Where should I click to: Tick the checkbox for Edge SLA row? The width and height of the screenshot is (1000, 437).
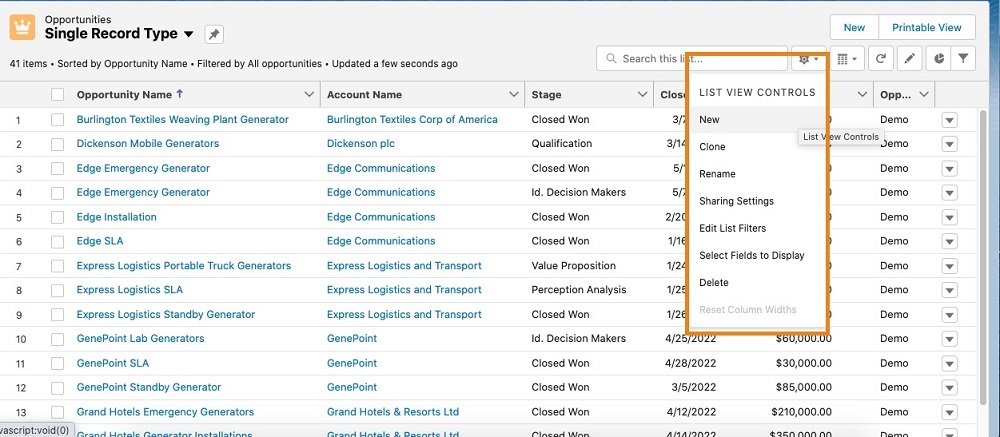[57, 241]
